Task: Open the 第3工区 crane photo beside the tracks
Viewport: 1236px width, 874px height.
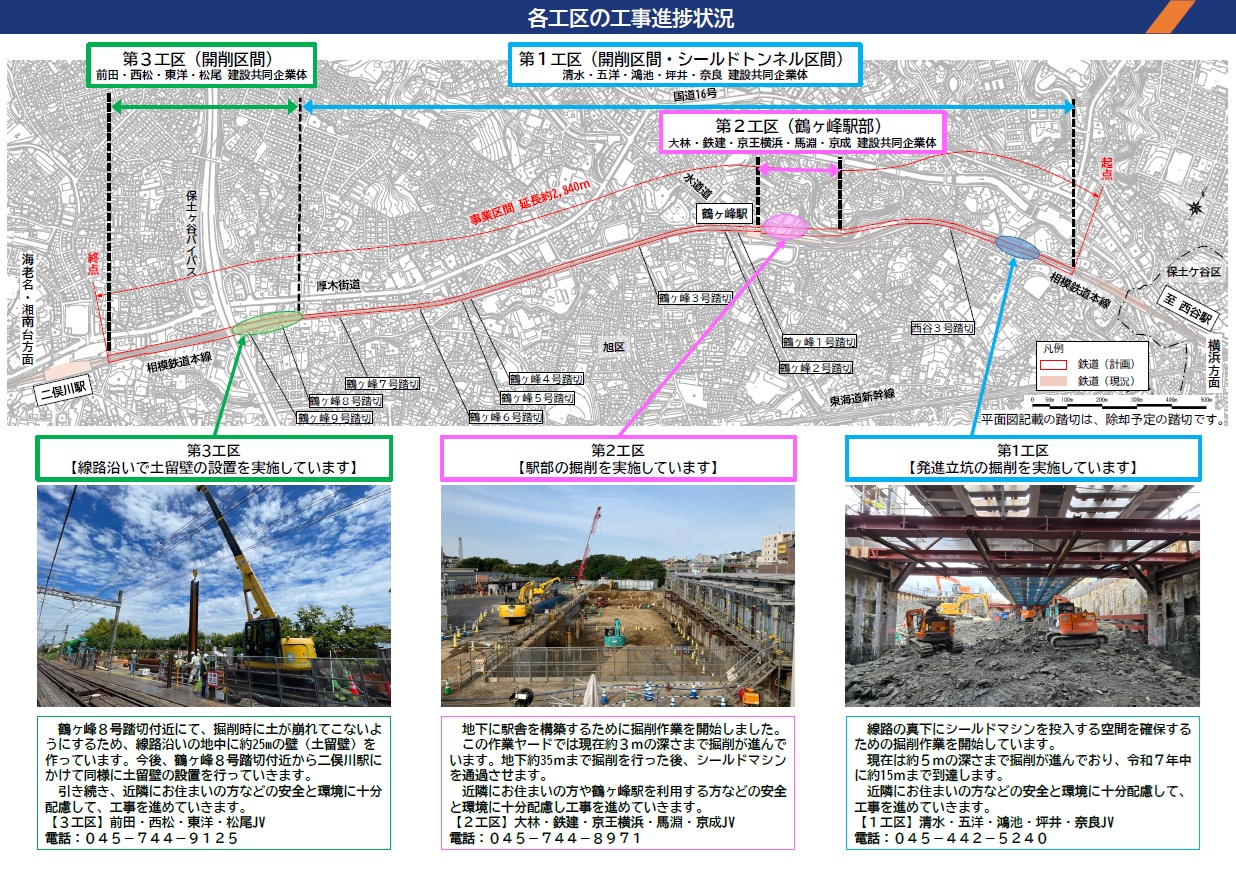Action: 214,596
